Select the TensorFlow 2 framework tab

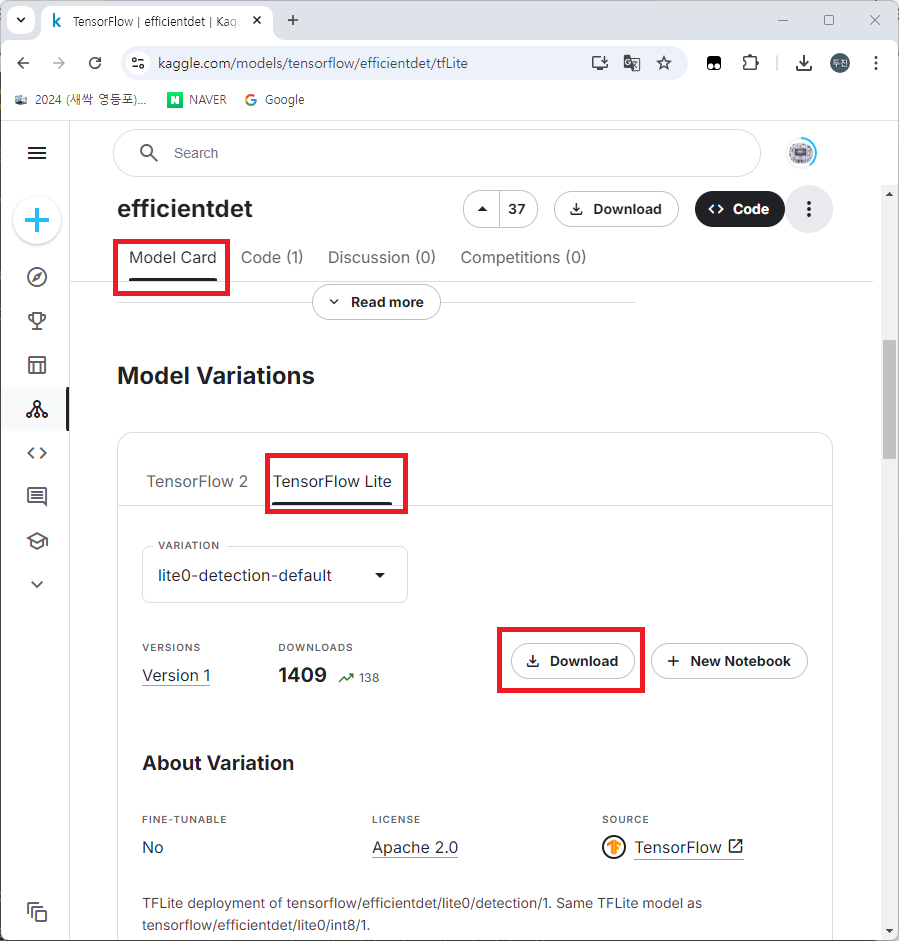point(197,481)
